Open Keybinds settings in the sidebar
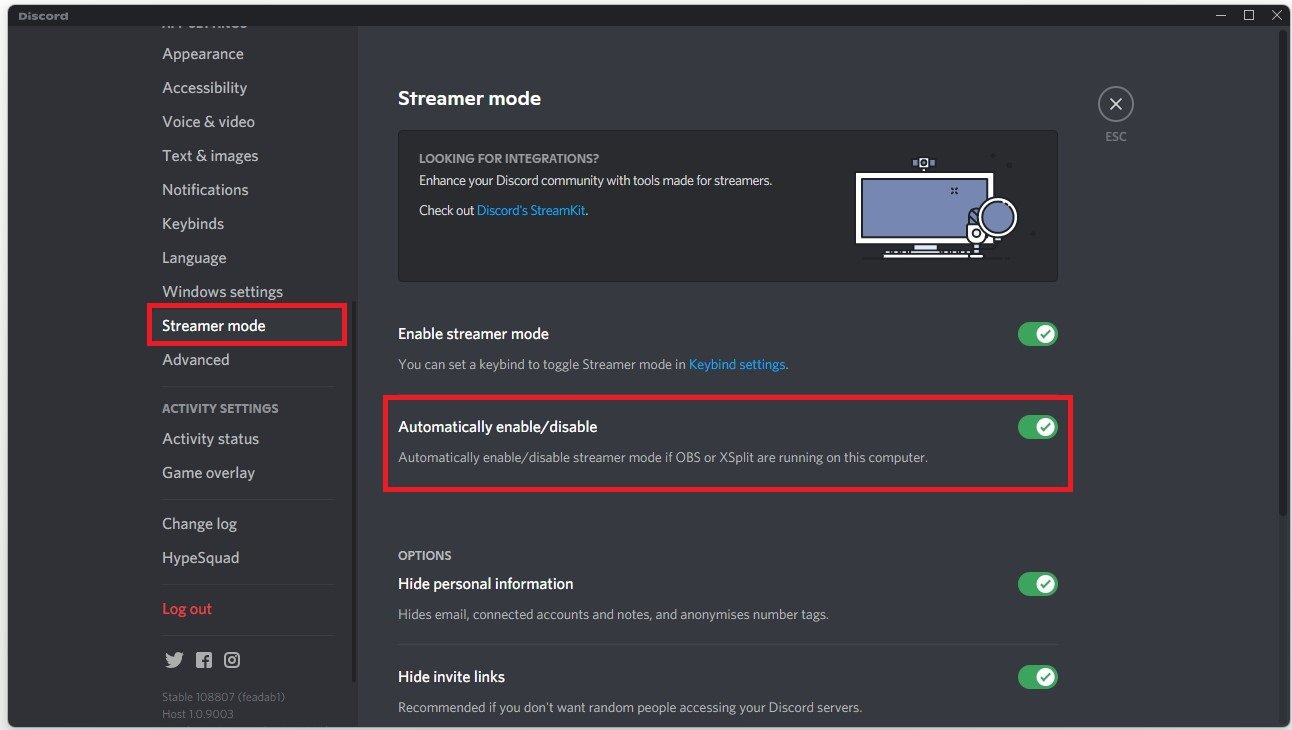Viewport: 1292px width, 730px height. click(x=193, y=223)
